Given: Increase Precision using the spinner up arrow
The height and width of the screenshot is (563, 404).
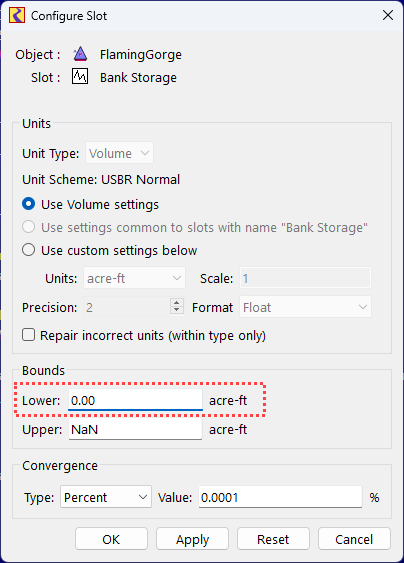Looking at the screenshot, I should tap(176, 303).
